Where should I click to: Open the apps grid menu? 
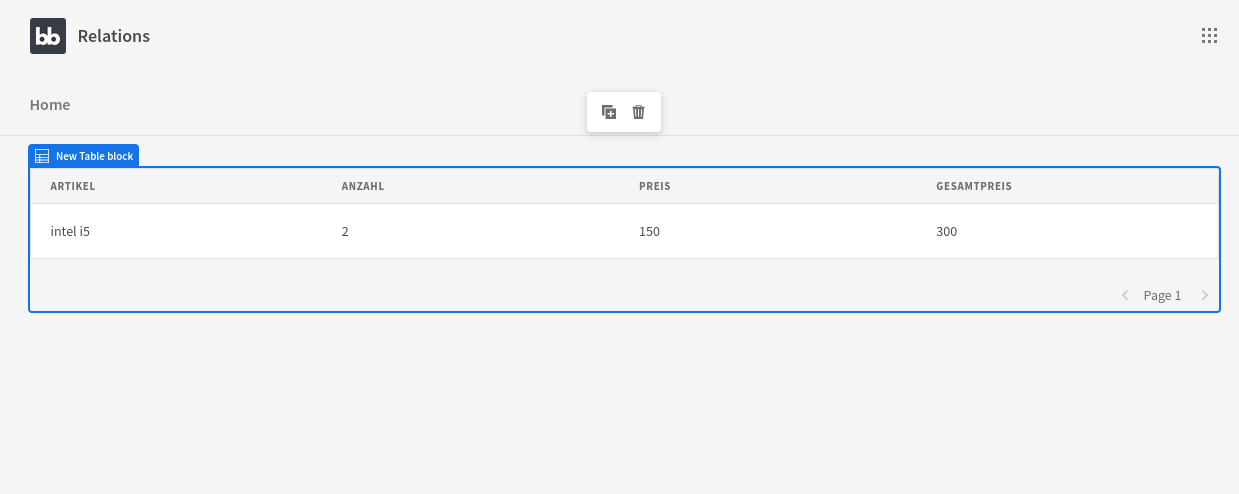[x=1209, y=36]
